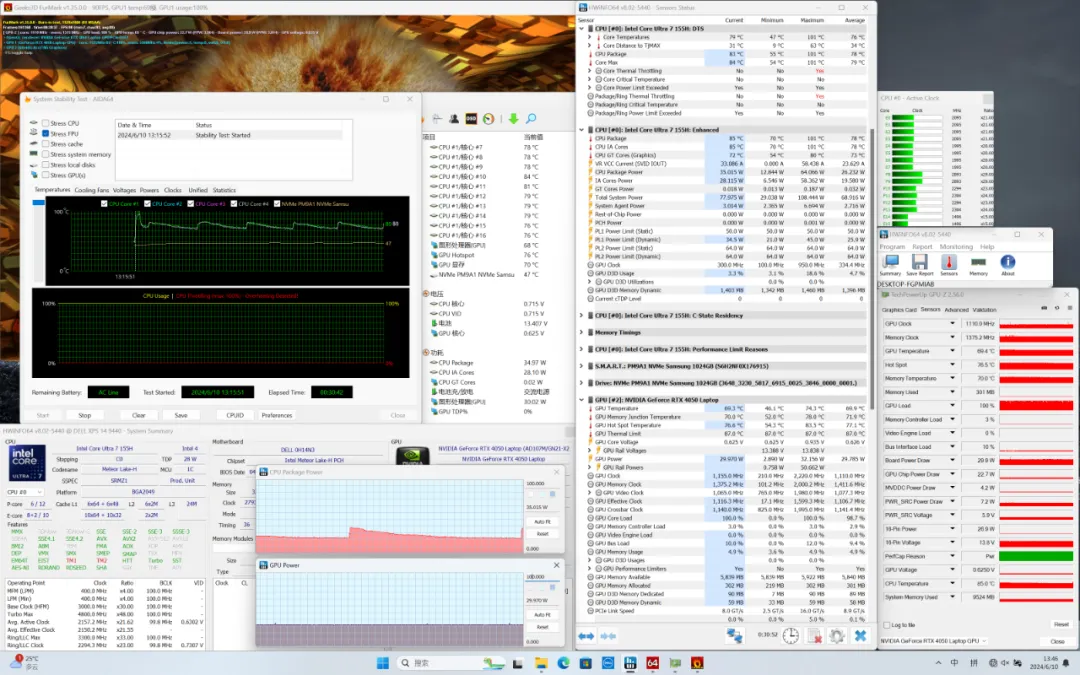
Task: Open the Memory module icon in HWiNFO64
Action: coord(978,264)
